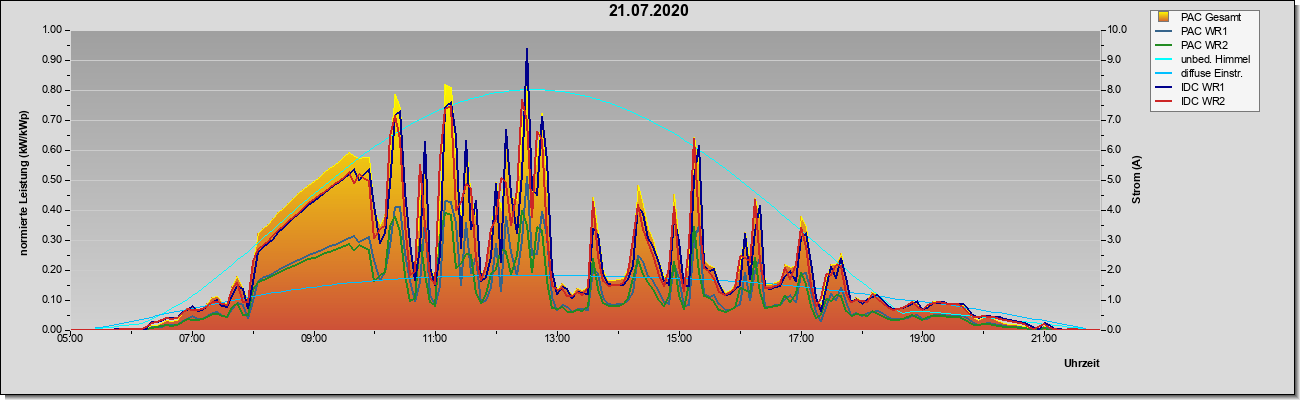Viewport: 1300px width, 400px height.
Task: Click the Uhrzeit axis title
Action: coord(1082,364)
